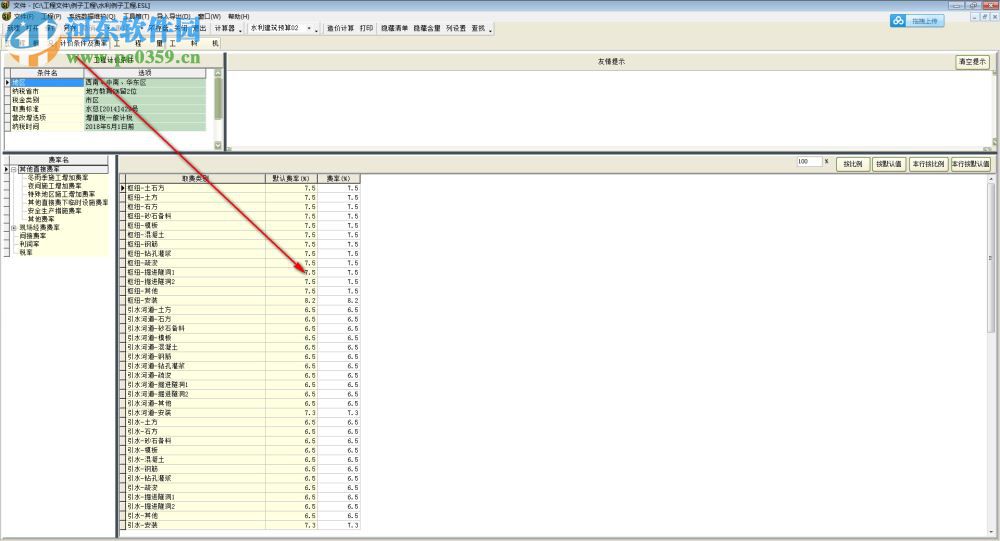Select the 引水河道-模板 row

(242, 338)
